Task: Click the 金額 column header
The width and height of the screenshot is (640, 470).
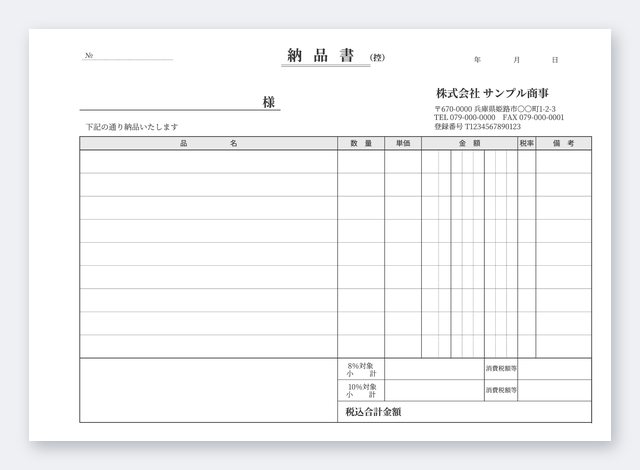Action: coord(469,143)
